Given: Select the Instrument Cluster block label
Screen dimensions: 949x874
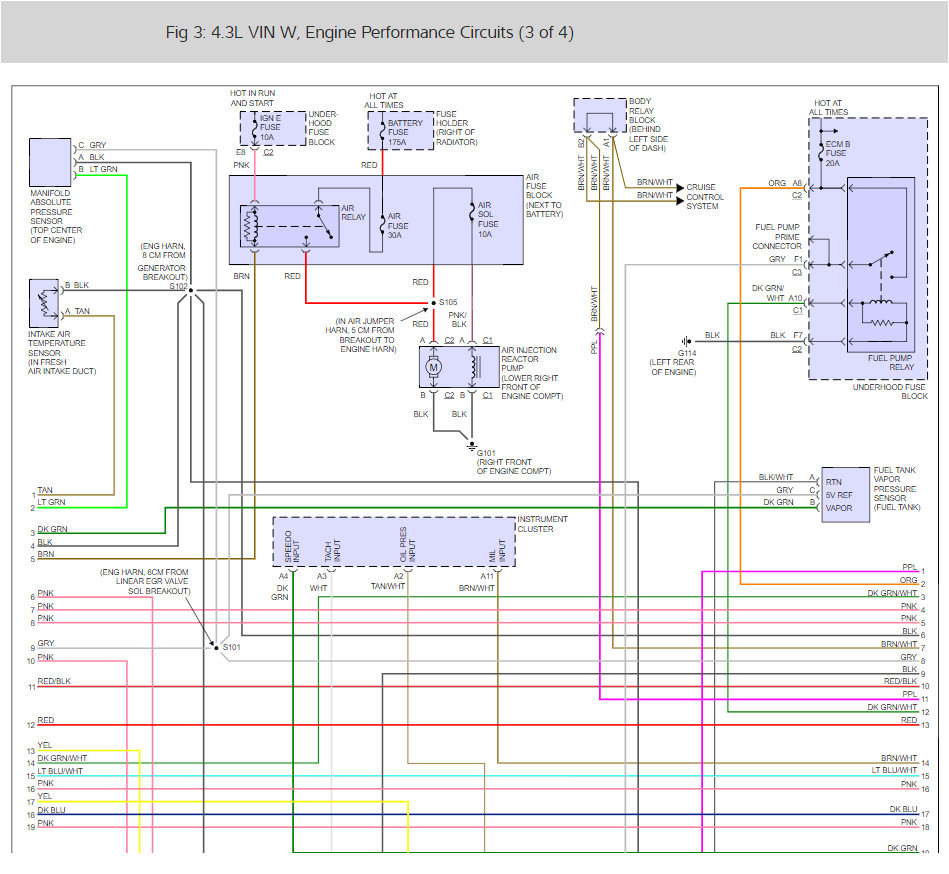Looking at the screenshot, I should [543, 523].
